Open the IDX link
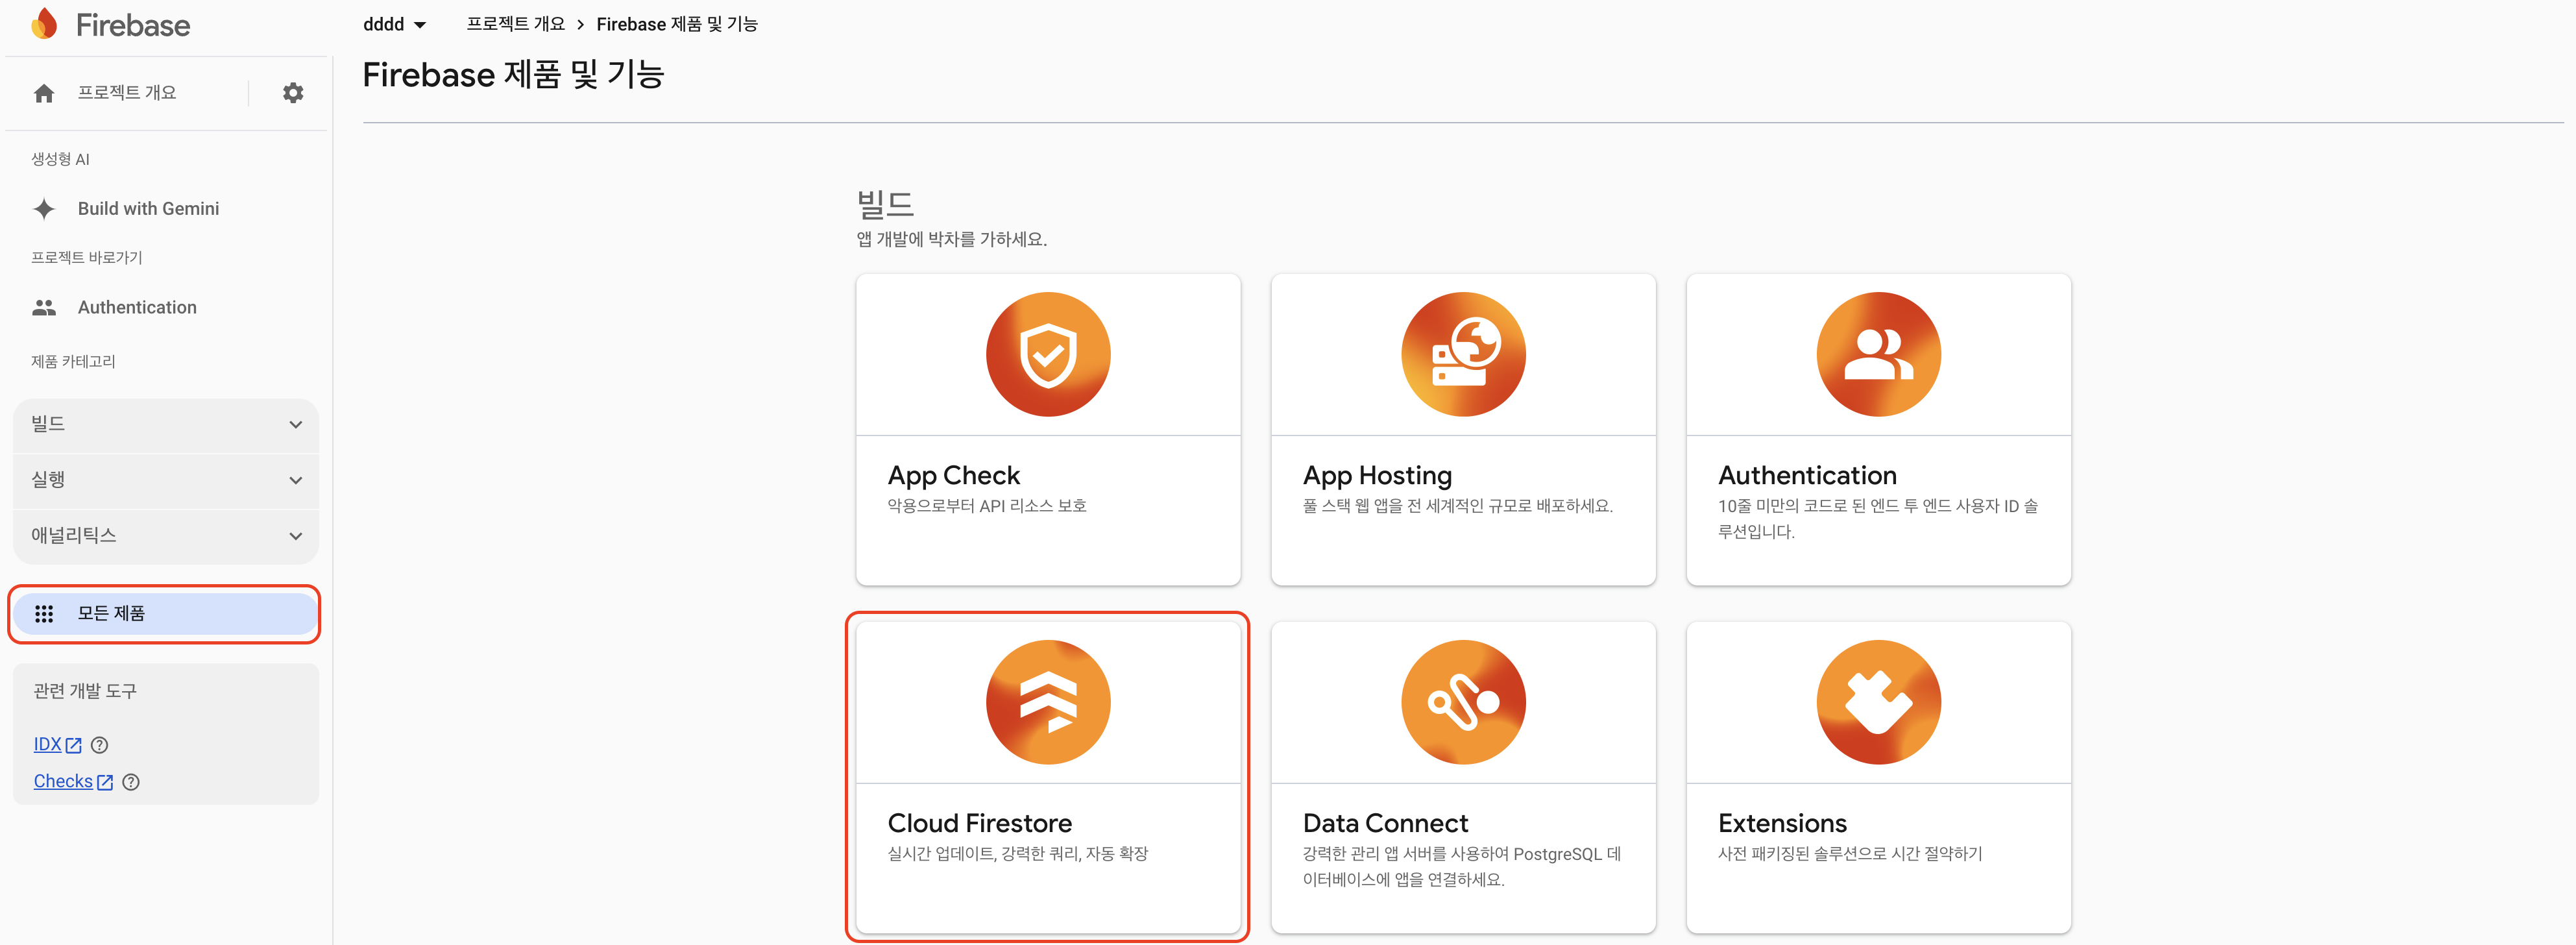 tap(47, 745)
